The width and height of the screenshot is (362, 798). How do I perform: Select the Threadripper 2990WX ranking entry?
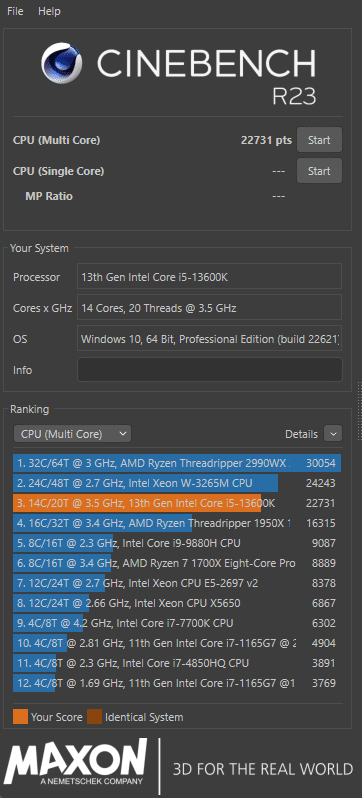[177, 463]
